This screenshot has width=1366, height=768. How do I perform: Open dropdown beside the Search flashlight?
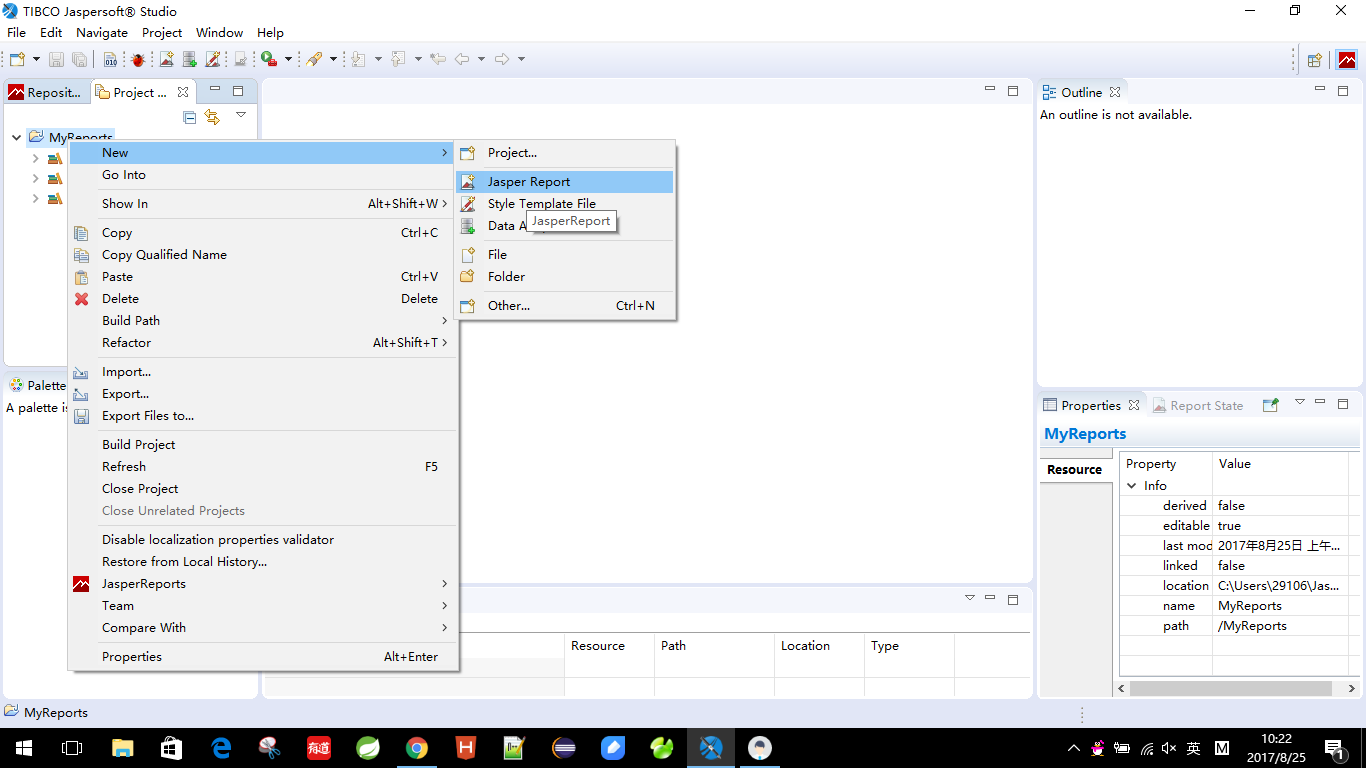pyautogui.click(x=333, y=59)
